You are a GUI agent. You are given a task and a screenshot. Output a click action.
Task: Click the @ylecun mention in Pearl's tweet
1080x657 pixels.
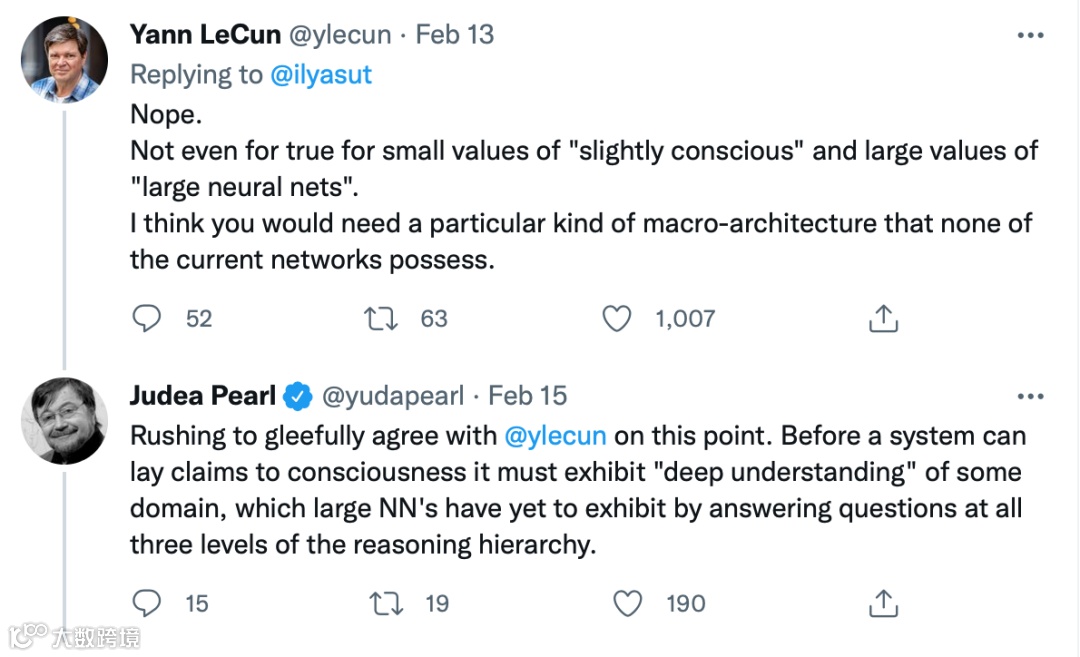pos(555,436)
